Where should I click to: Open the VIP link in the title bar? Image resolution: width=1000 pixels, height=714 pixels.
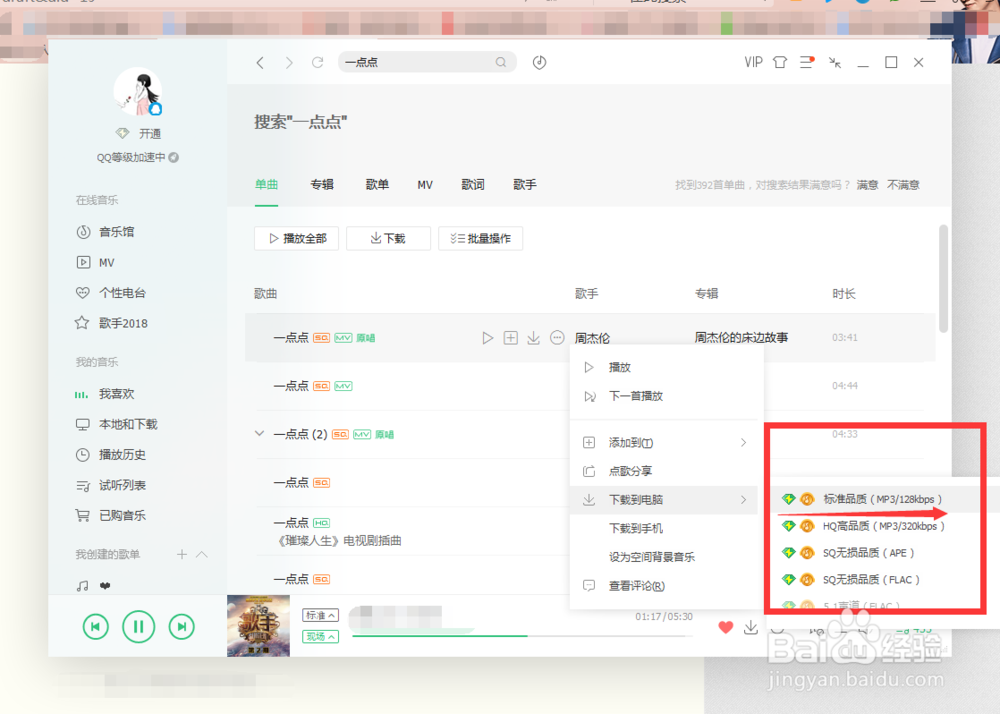[x=753, y=62]
